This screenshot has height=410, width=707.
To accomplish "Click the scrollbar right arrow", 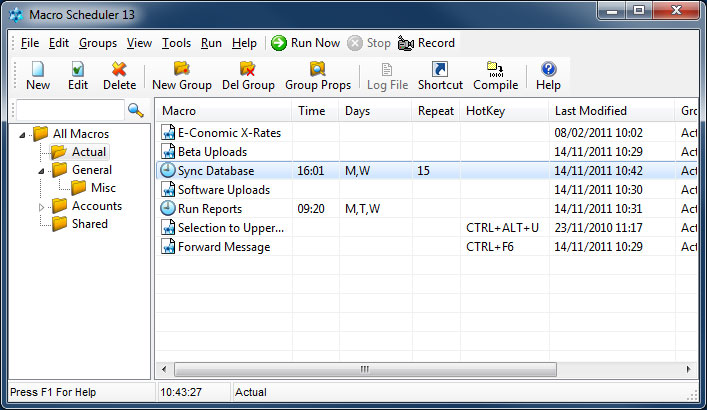I will tap(689, 369).
